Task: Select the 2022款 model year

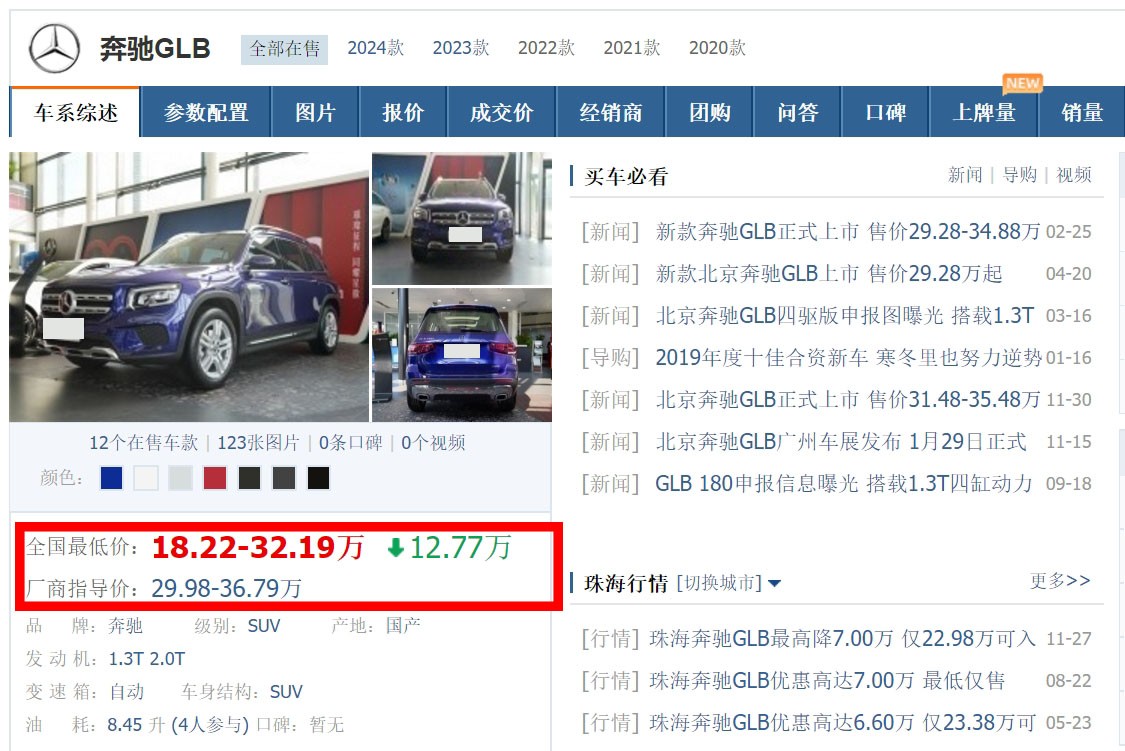Action: (x=546, y=48)
